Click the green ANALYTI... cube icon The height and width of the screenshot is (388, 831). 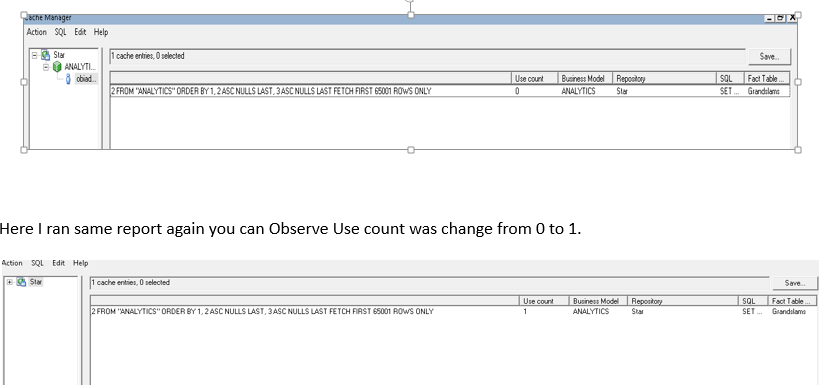(57, 67)
